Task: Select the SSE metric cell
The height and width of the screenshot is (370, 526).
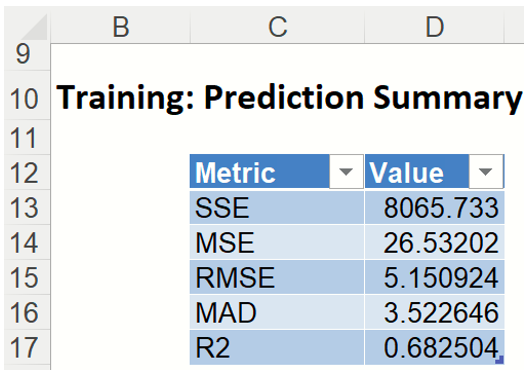Action: tap(277, 208)
